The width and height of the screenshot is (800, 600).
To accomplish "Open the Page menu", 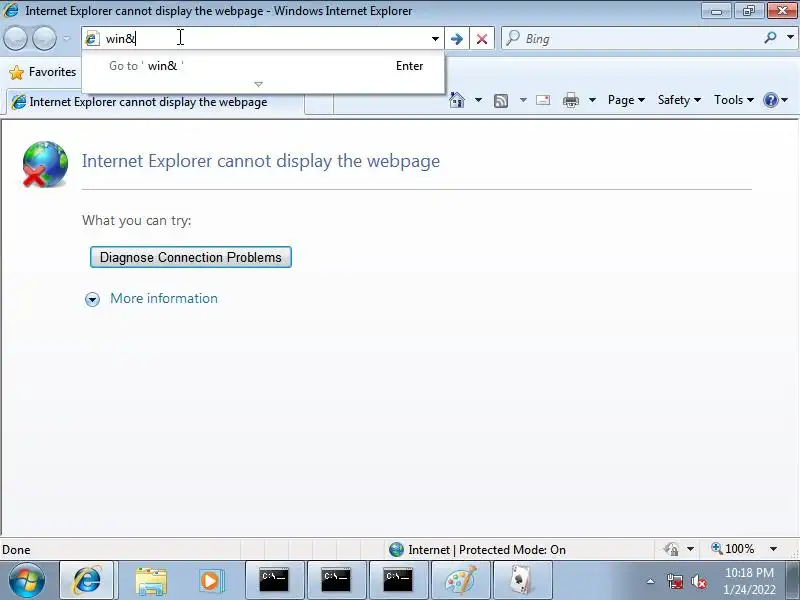I will 626,100.
